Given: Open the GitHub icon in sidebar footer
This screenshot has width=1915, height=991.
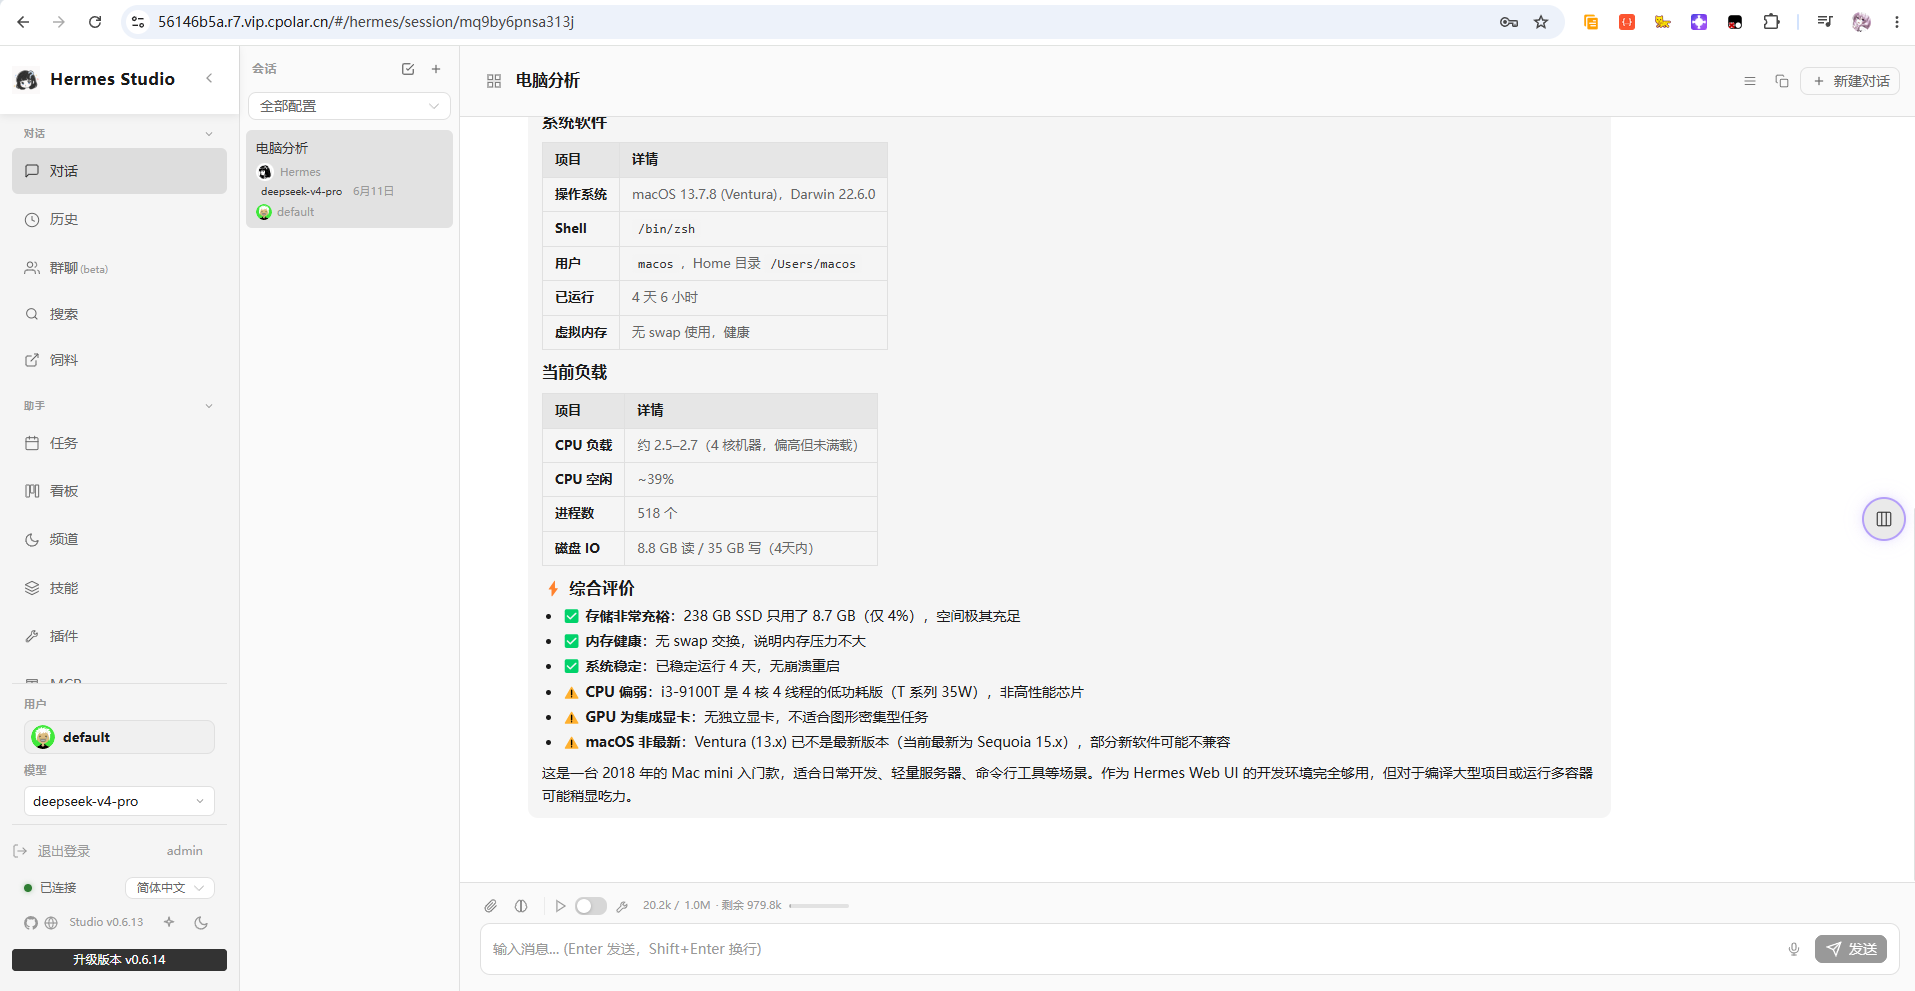Looking at the screenshot, I should 31,923.
